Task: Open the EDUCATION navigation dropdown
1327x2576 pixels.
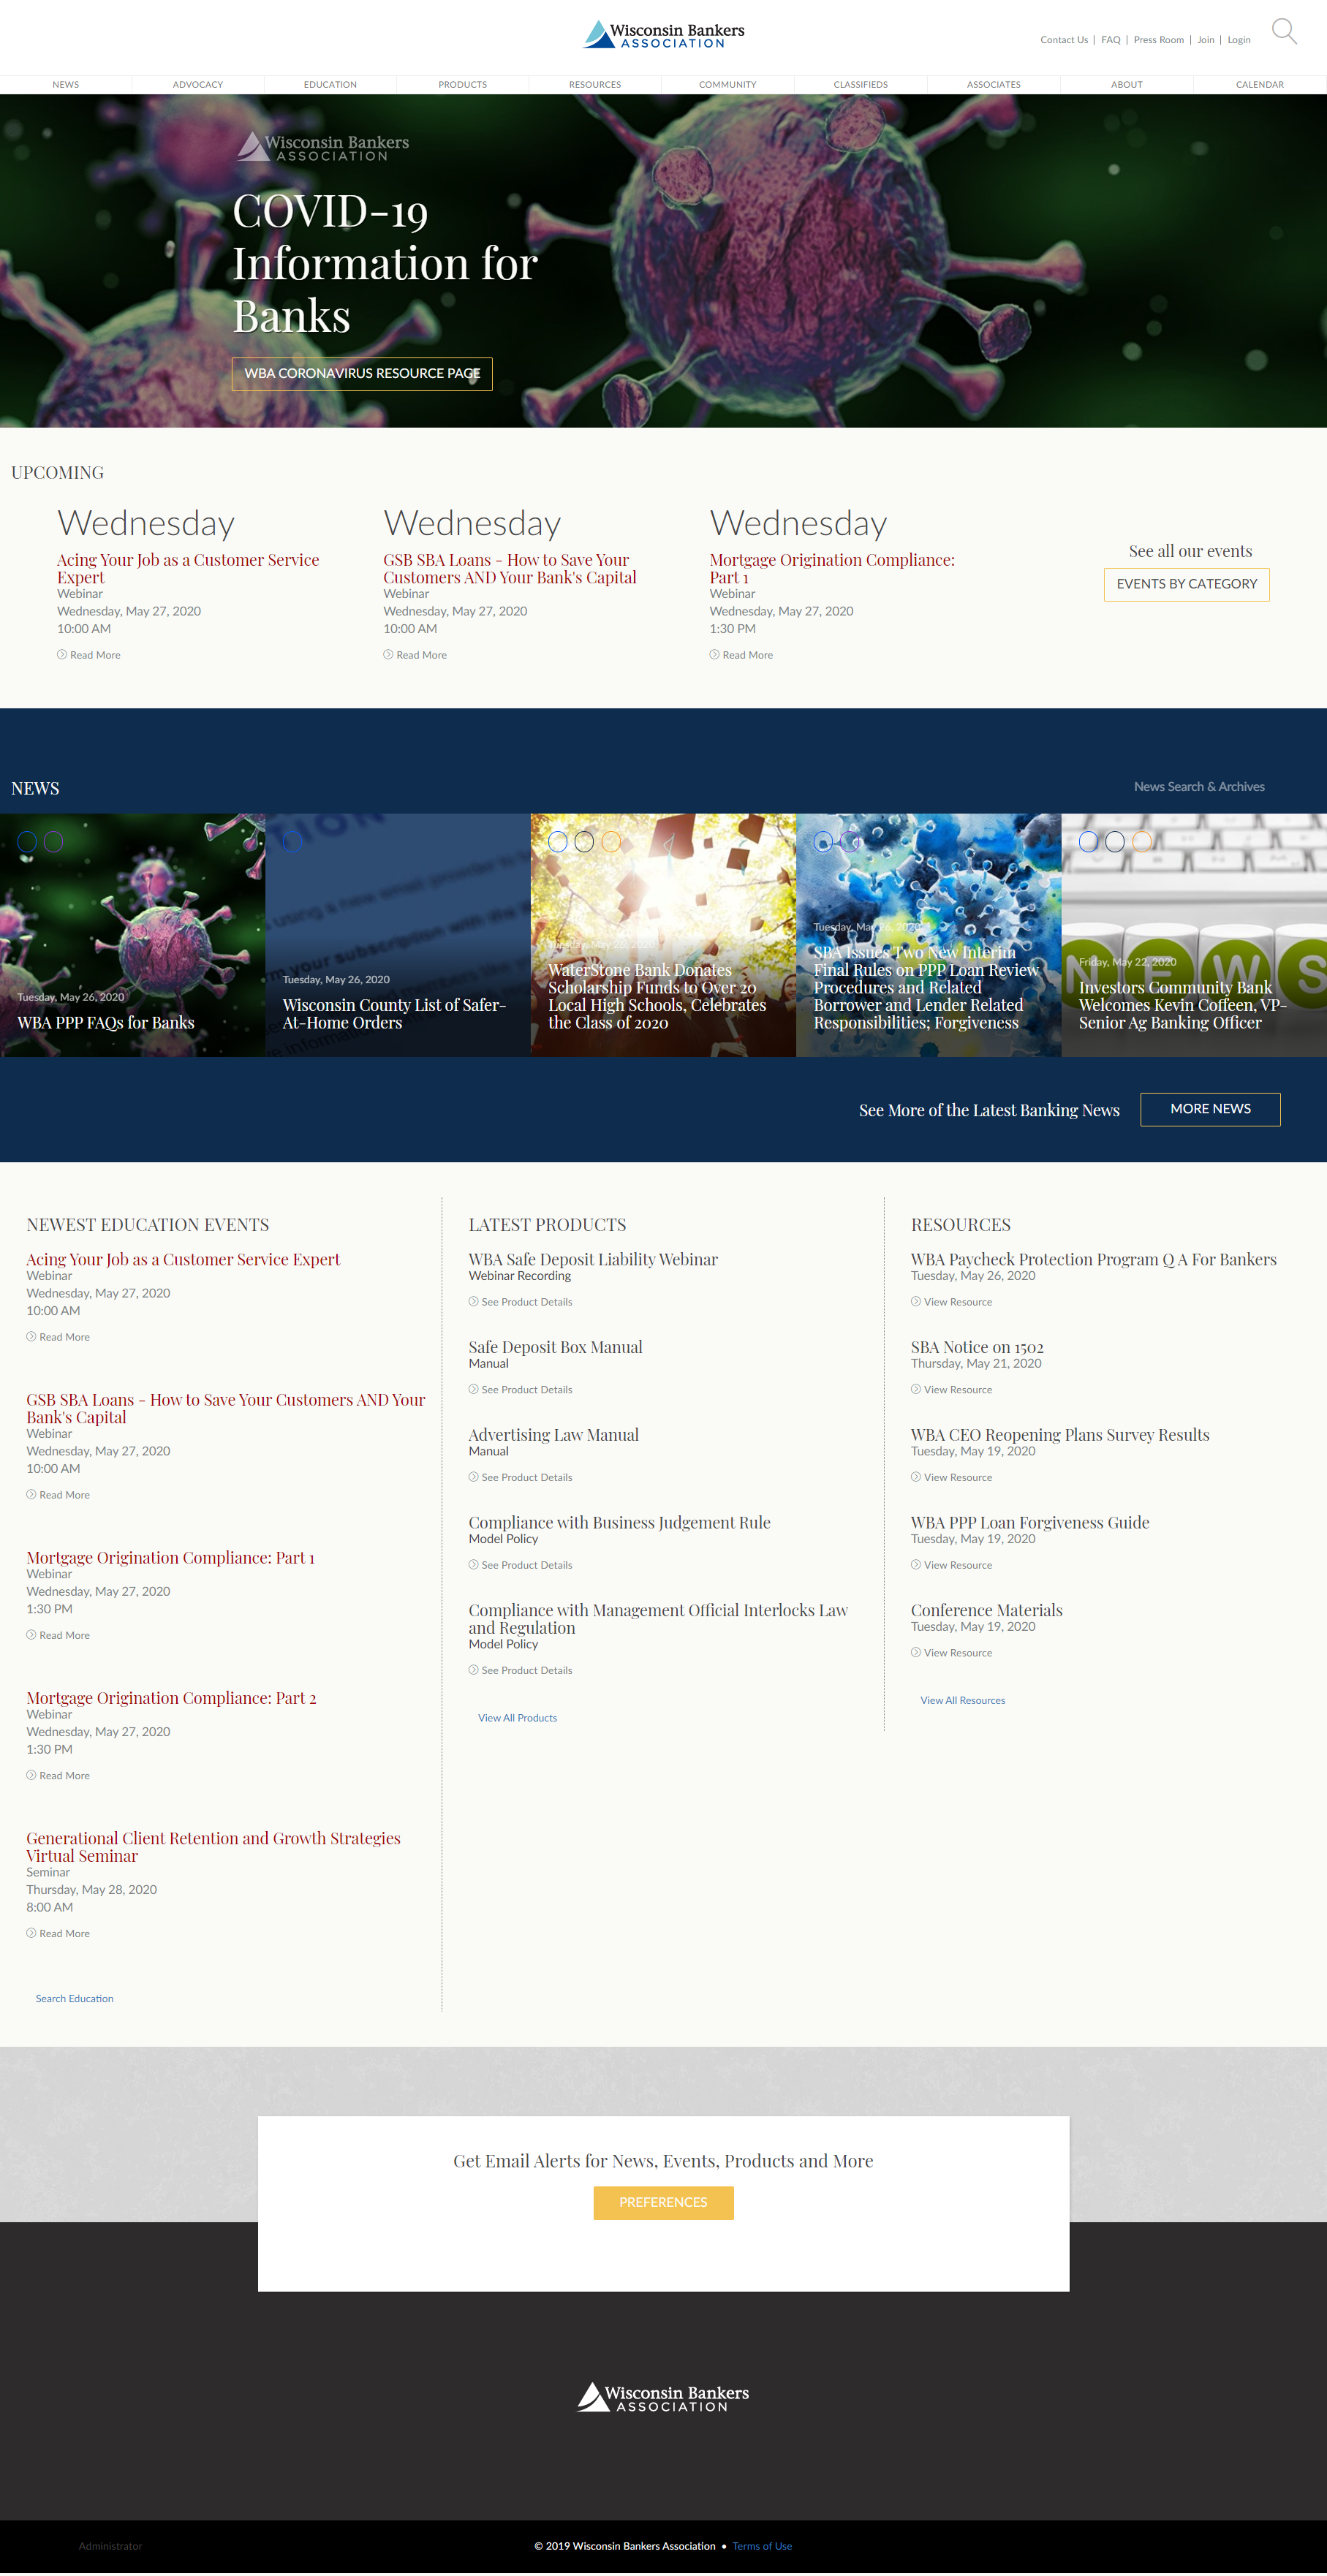Action: point(330,84)
